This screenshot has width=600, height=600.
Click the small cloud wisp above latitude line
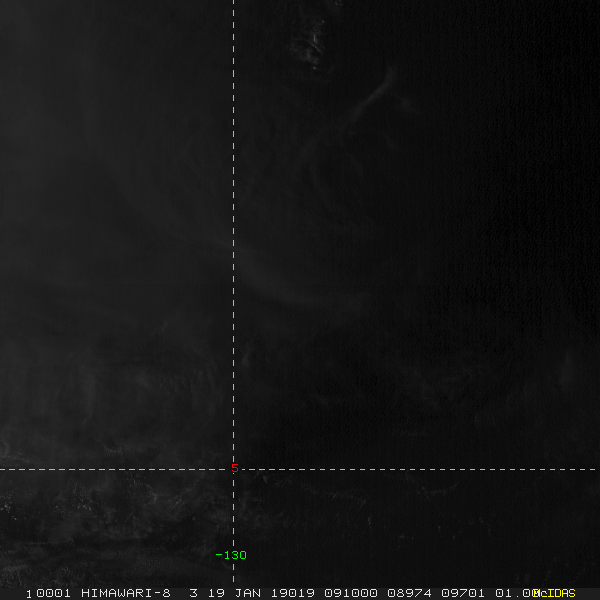tap(246, 356)
